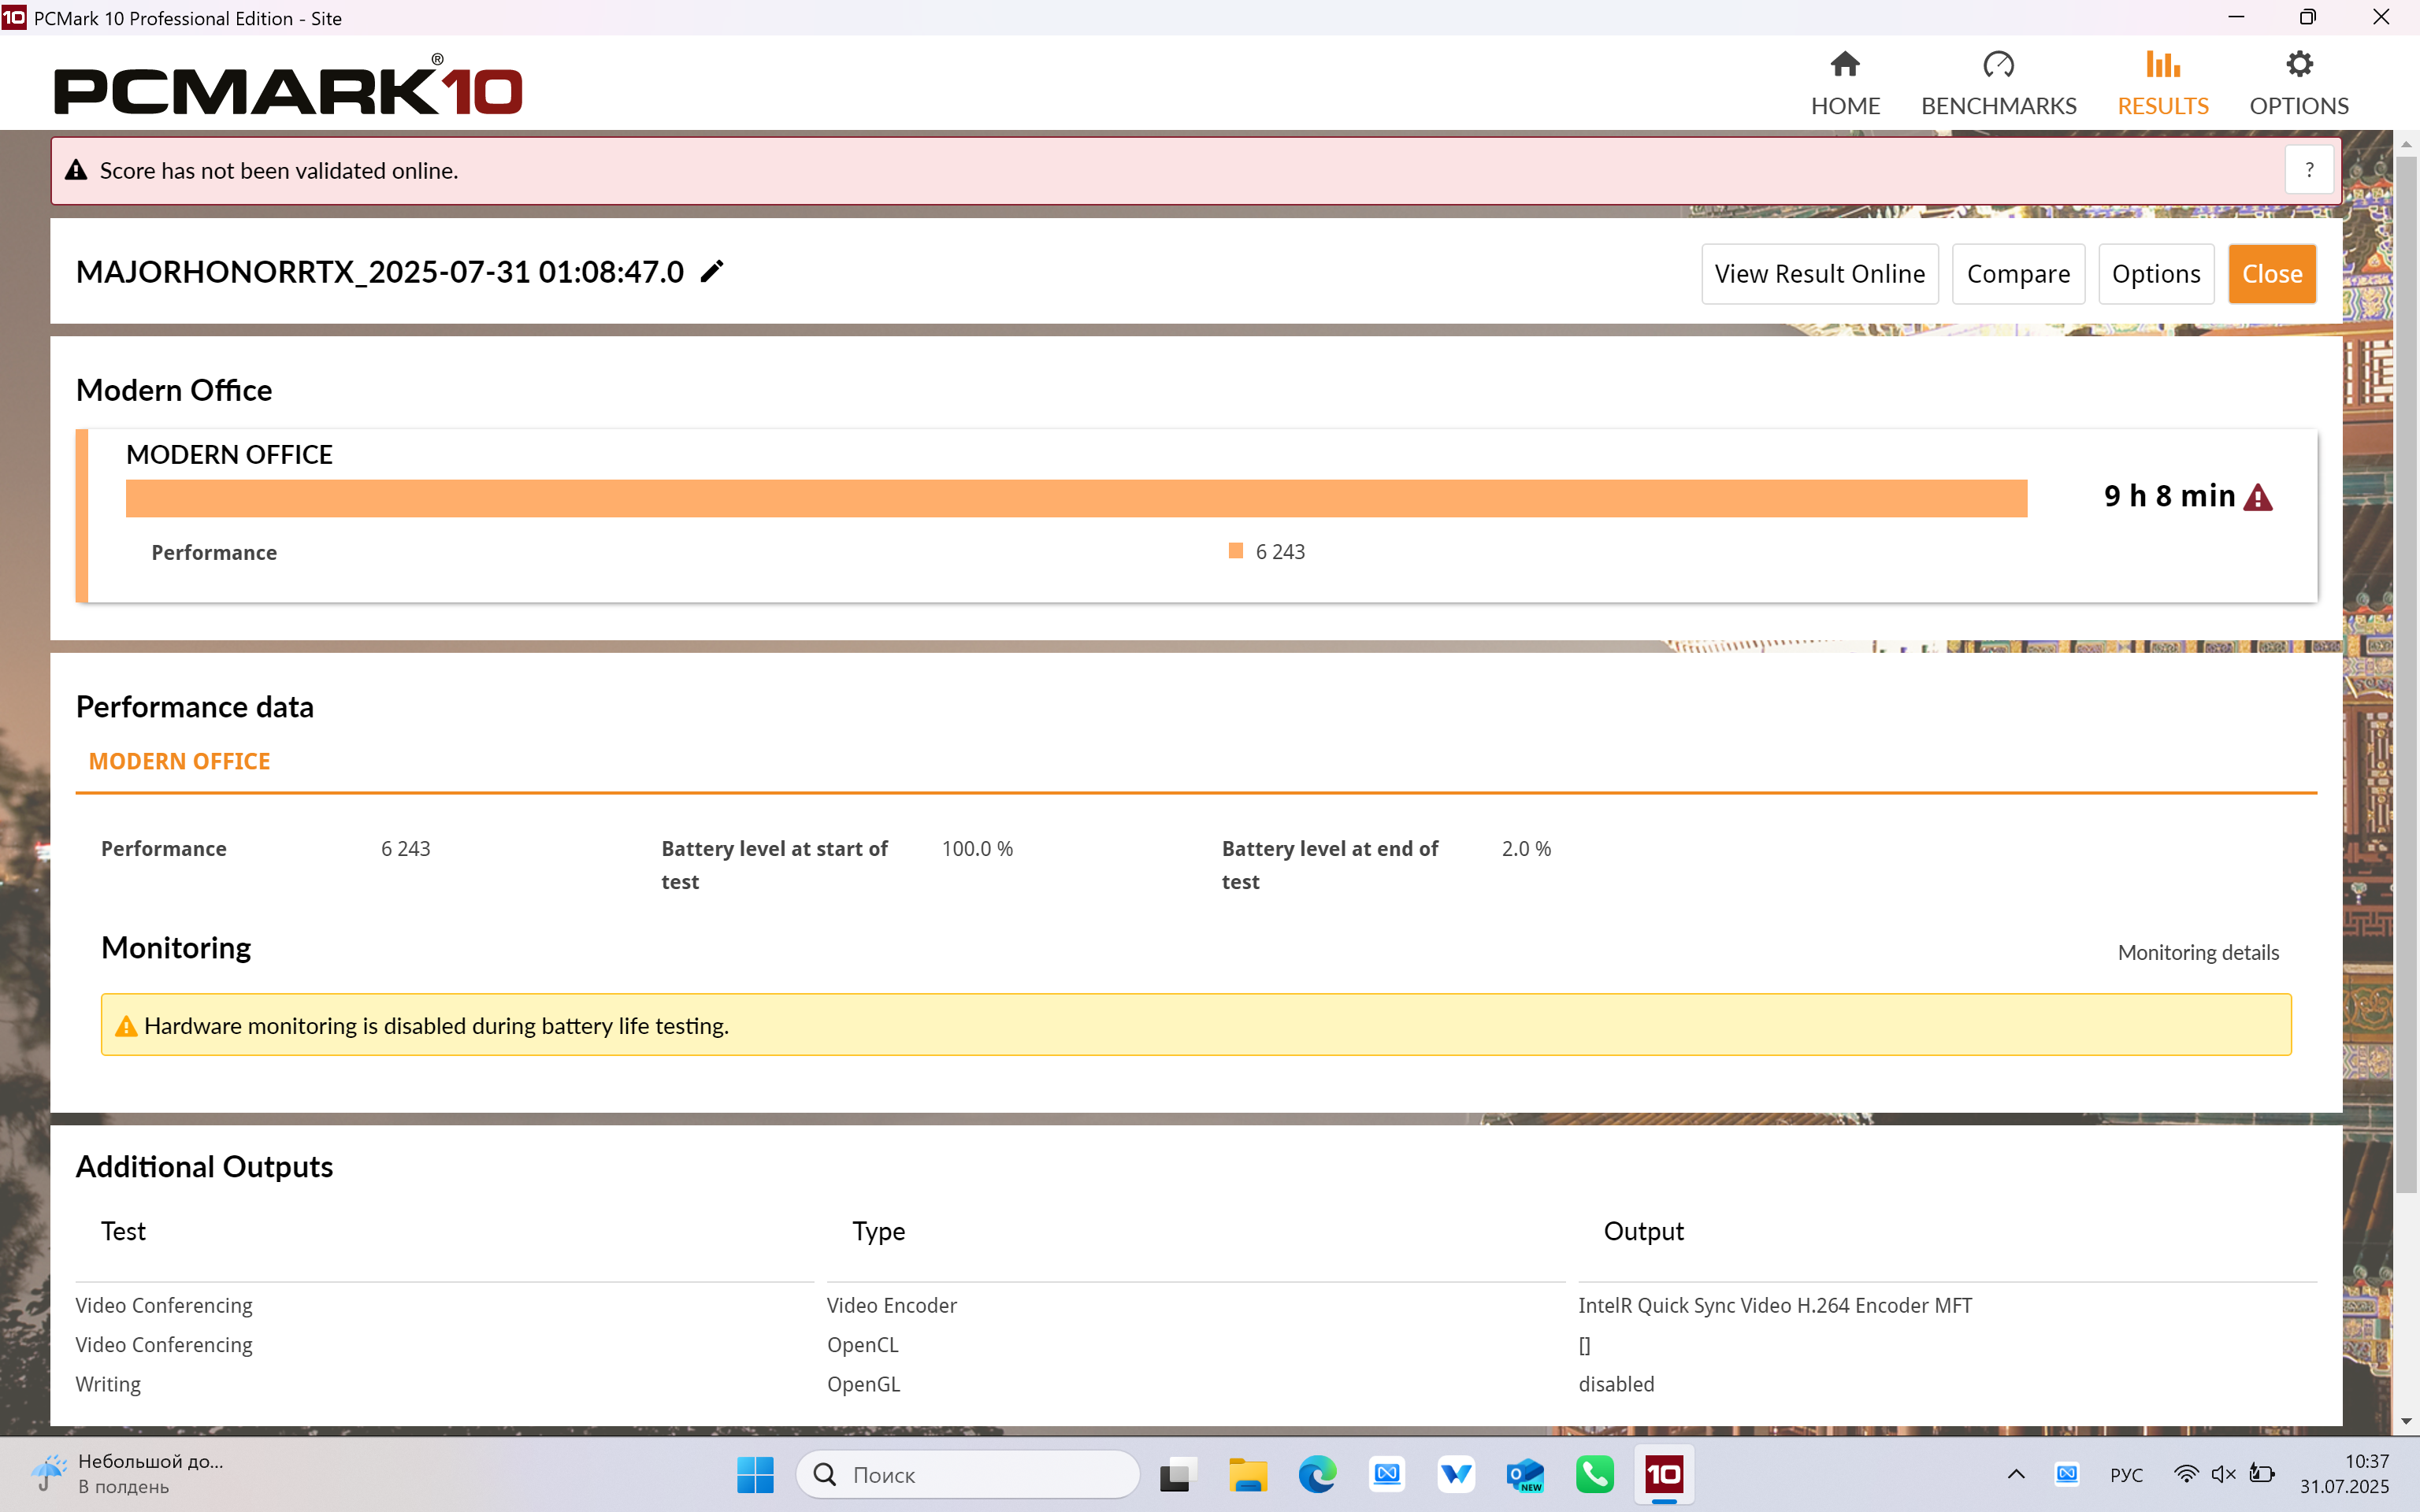This screenshot has width=2420, height=1512.
Task: Open the Home section icon
Action: (x=1844, y=65)
